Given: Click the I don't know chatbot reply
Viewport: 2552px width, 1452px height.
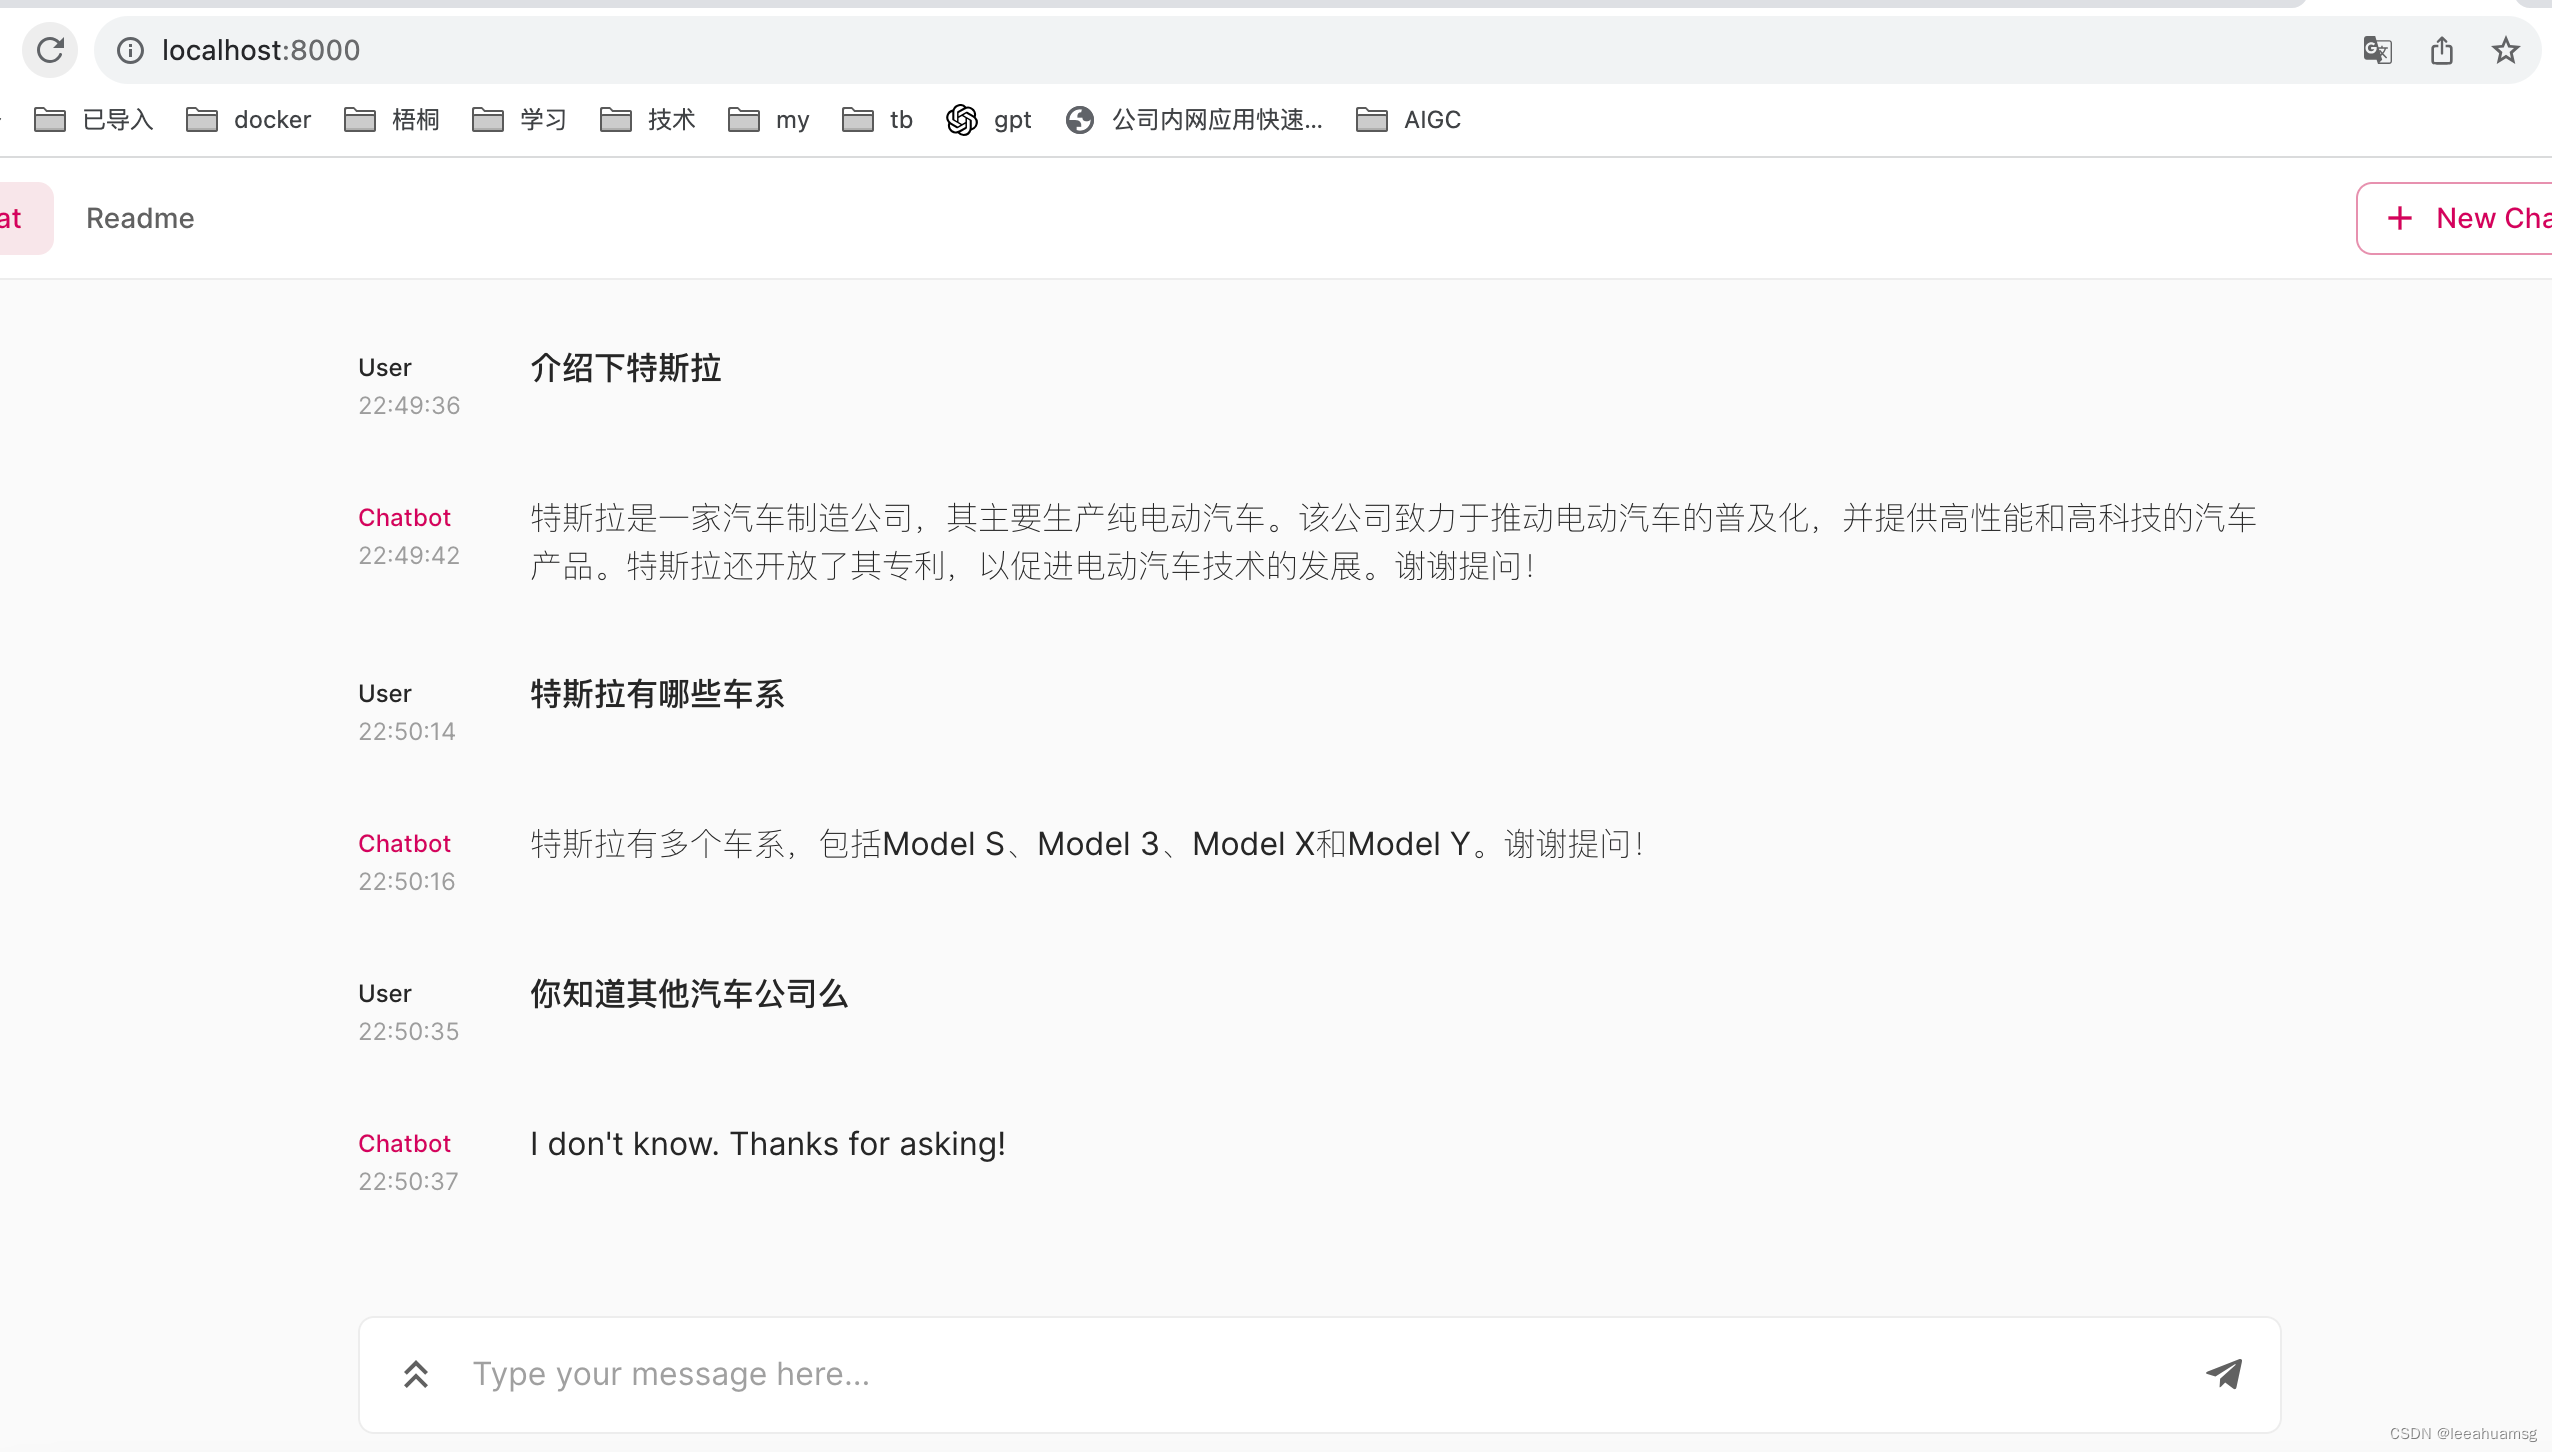Looking at the screenshot, I should point(767,1144).
